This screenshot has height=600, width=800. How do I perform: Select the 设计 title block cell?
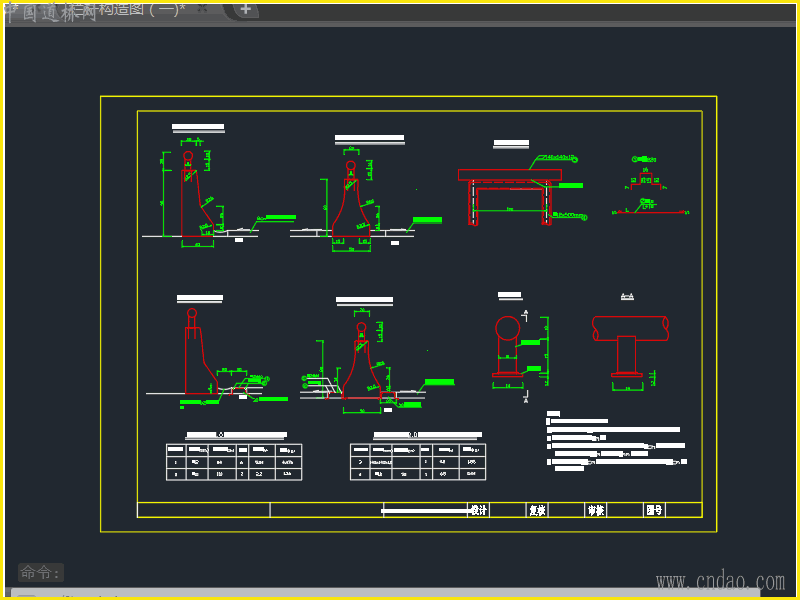coord(478,510)
